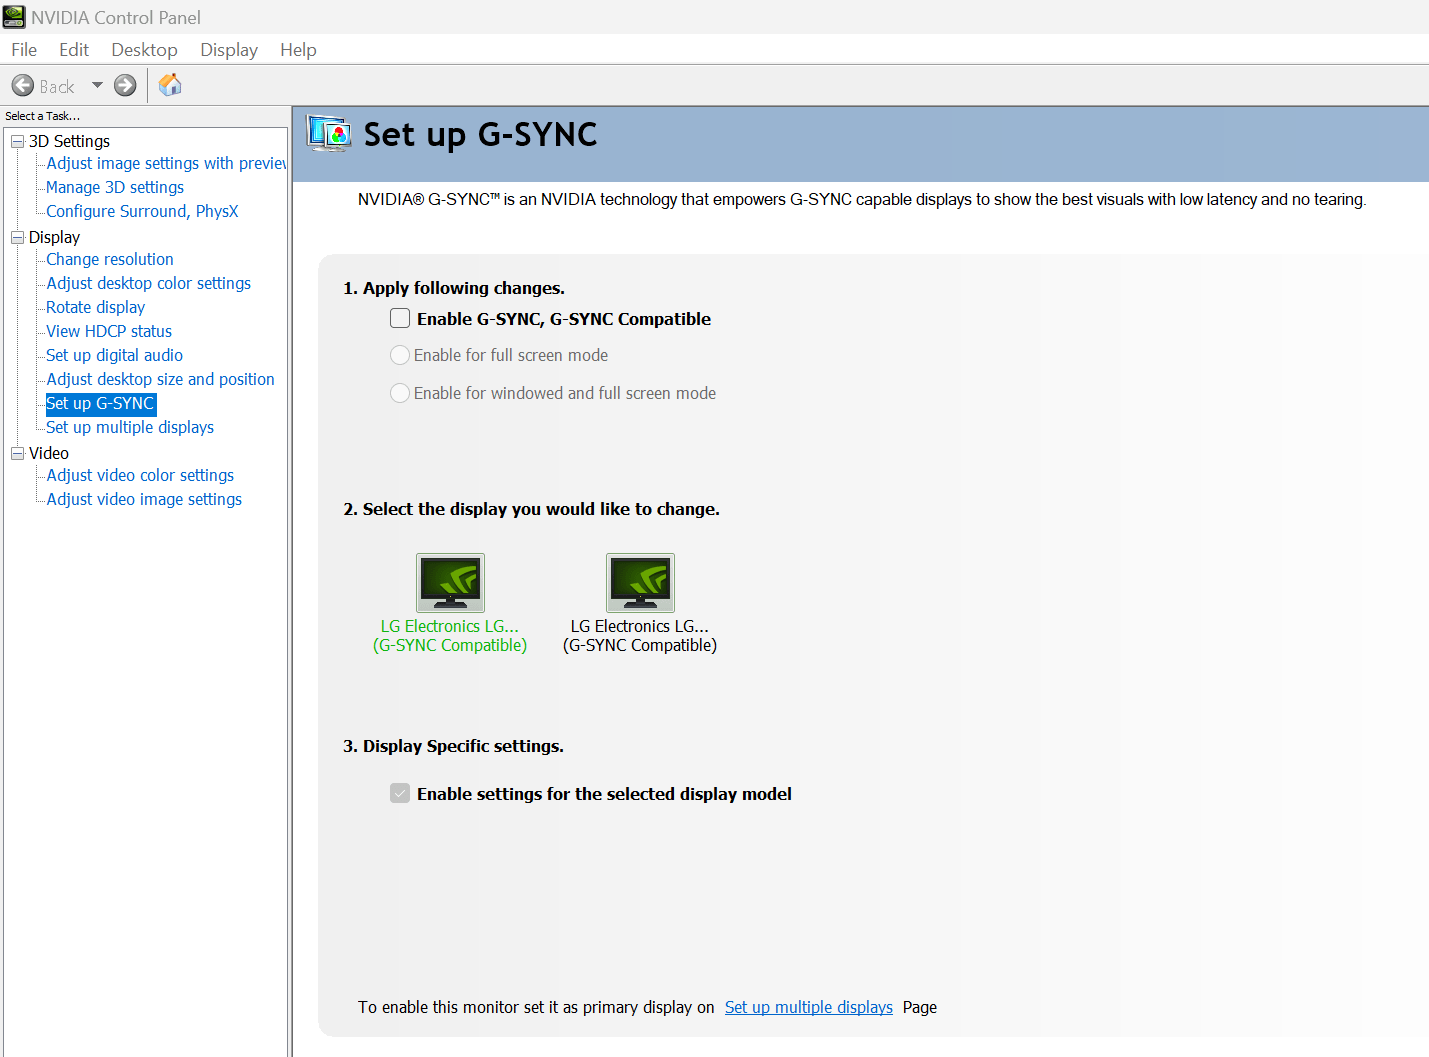Open the Help menu
Viewport: 1429px width, 1057px height.
click(x=298, y=49)
